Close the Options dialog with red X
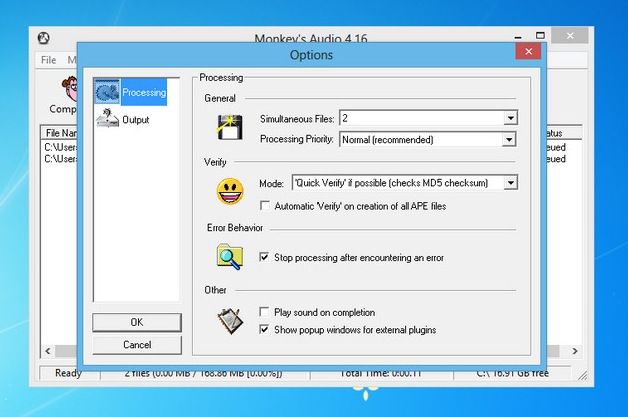Image resolution: width=628 pixels, height=417 pixels. click(x=528, y=51)
